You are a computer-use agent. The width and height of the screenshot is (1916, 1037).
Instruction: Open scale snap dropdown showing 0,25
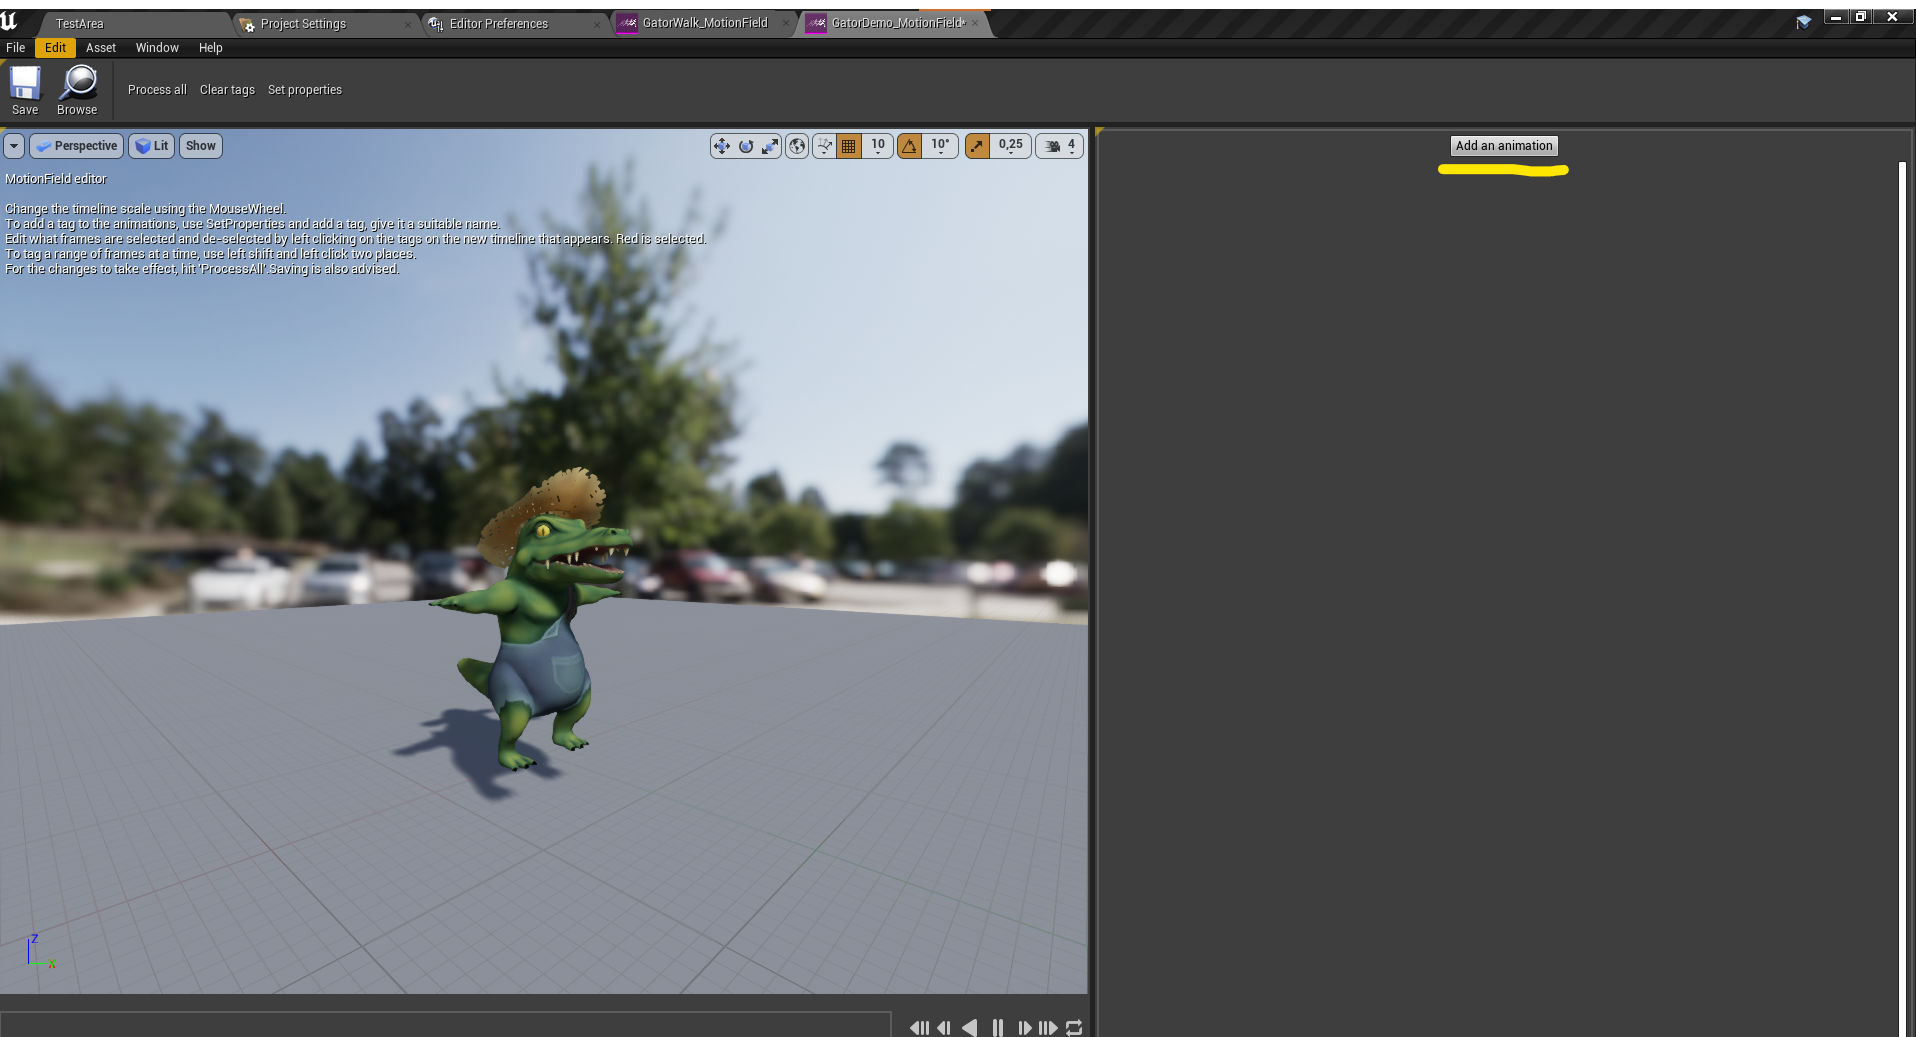coord(1011,146)
